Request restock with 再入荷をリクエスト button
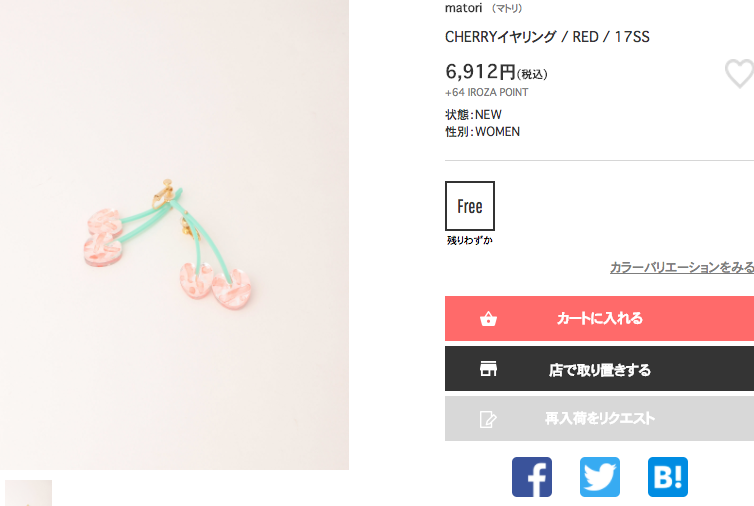754x506 pixels. click(x=599, y=418)
